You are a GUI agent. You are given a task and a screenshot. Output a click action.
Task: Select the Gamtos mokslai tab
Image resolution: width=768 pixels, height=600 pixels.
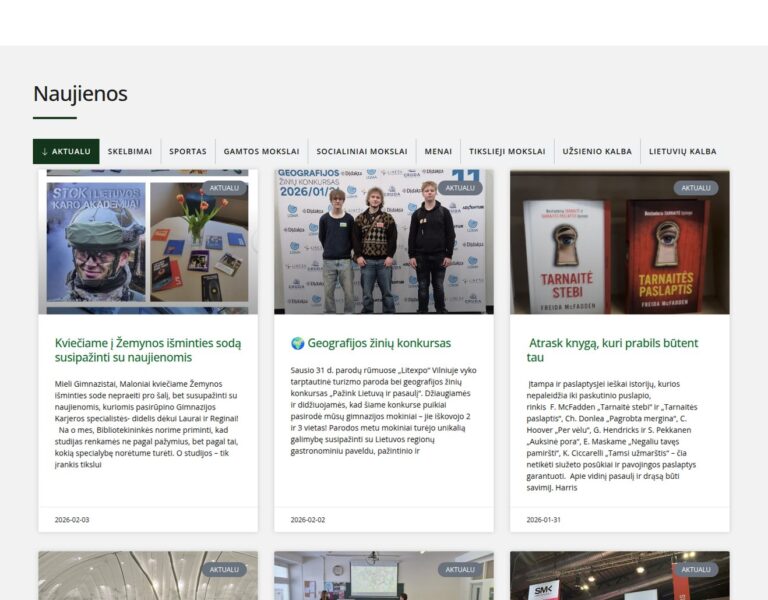click(261, 152)
